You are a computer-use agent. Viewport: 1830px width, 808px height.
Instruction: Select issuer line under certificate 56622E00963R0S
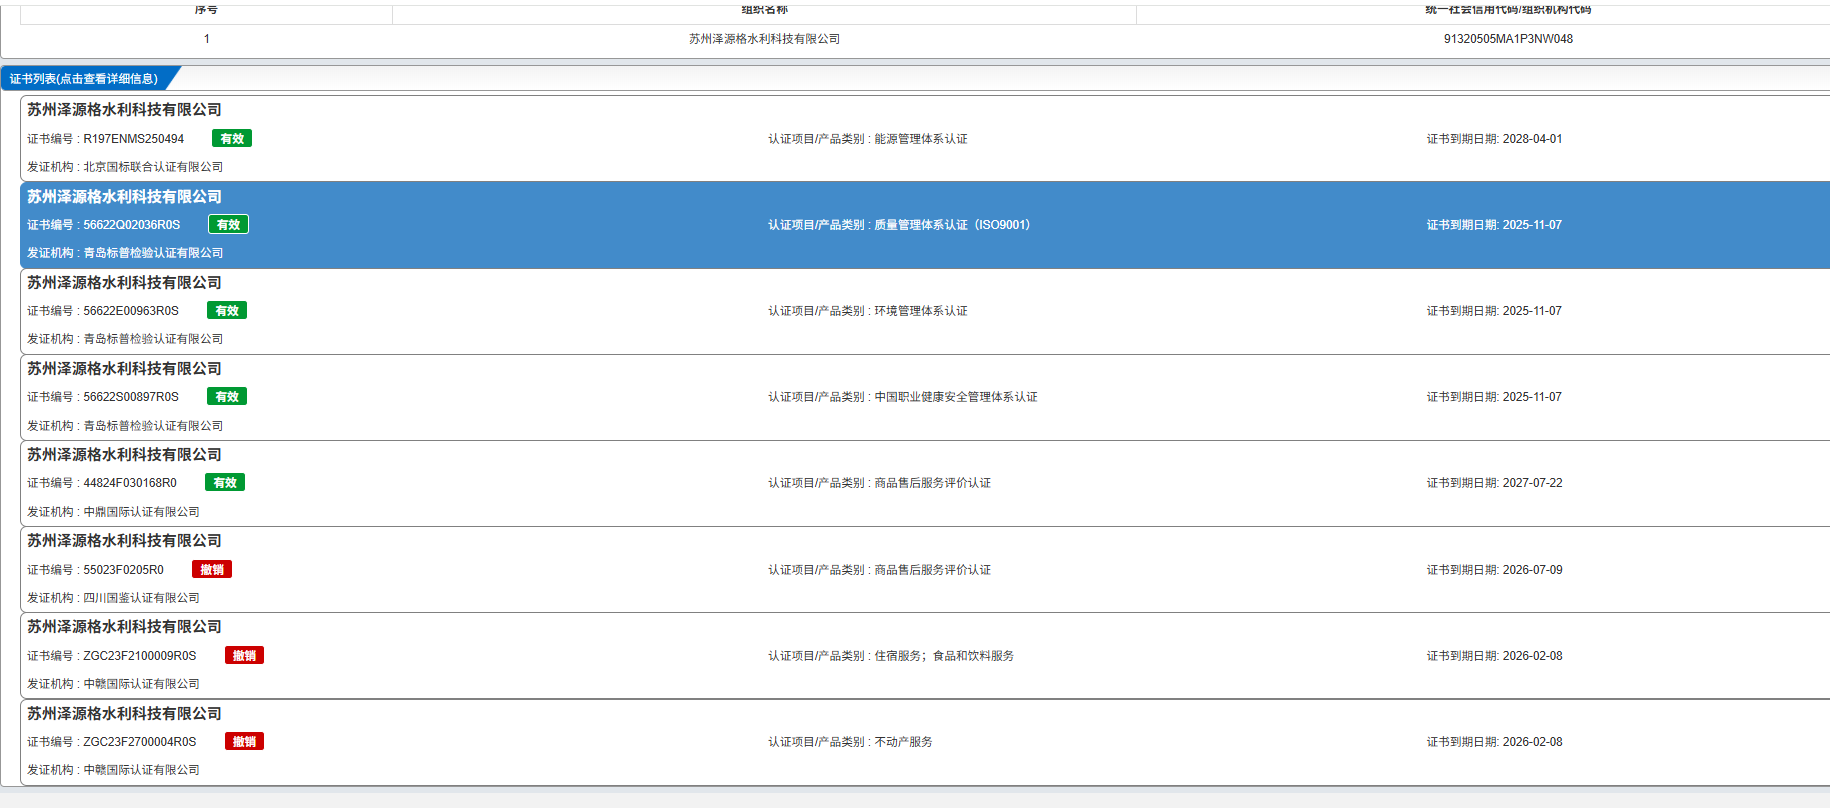(x=125, y=339)
